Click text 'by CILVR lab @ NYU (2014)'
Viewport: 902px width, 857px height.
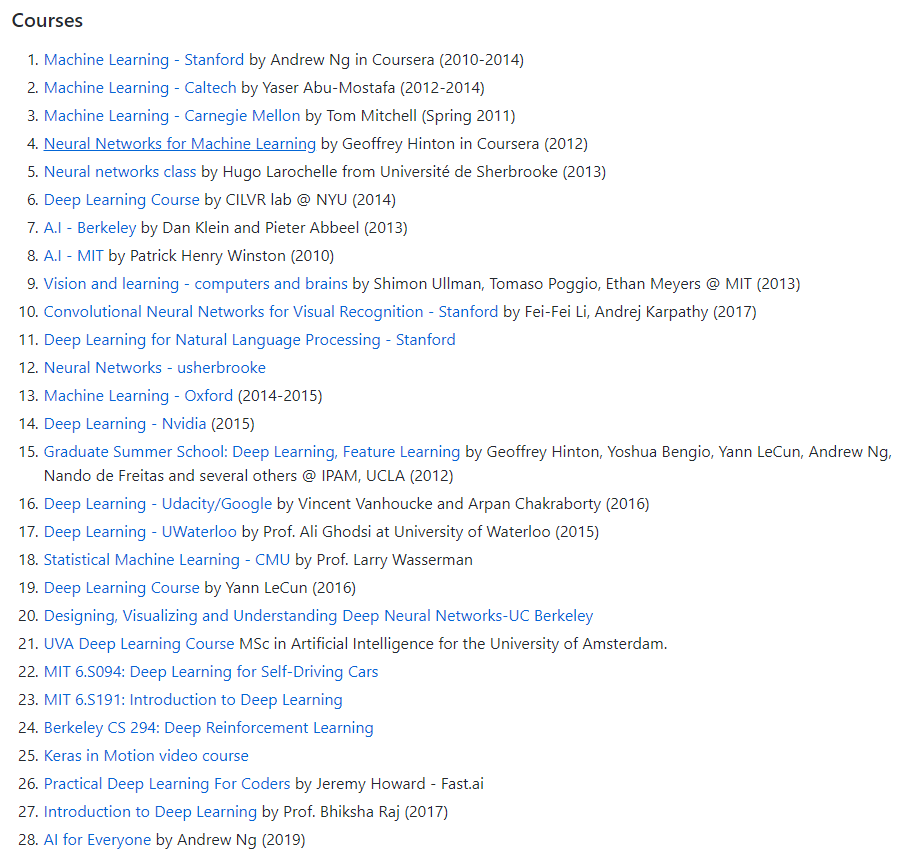click(x=300, y=200)
